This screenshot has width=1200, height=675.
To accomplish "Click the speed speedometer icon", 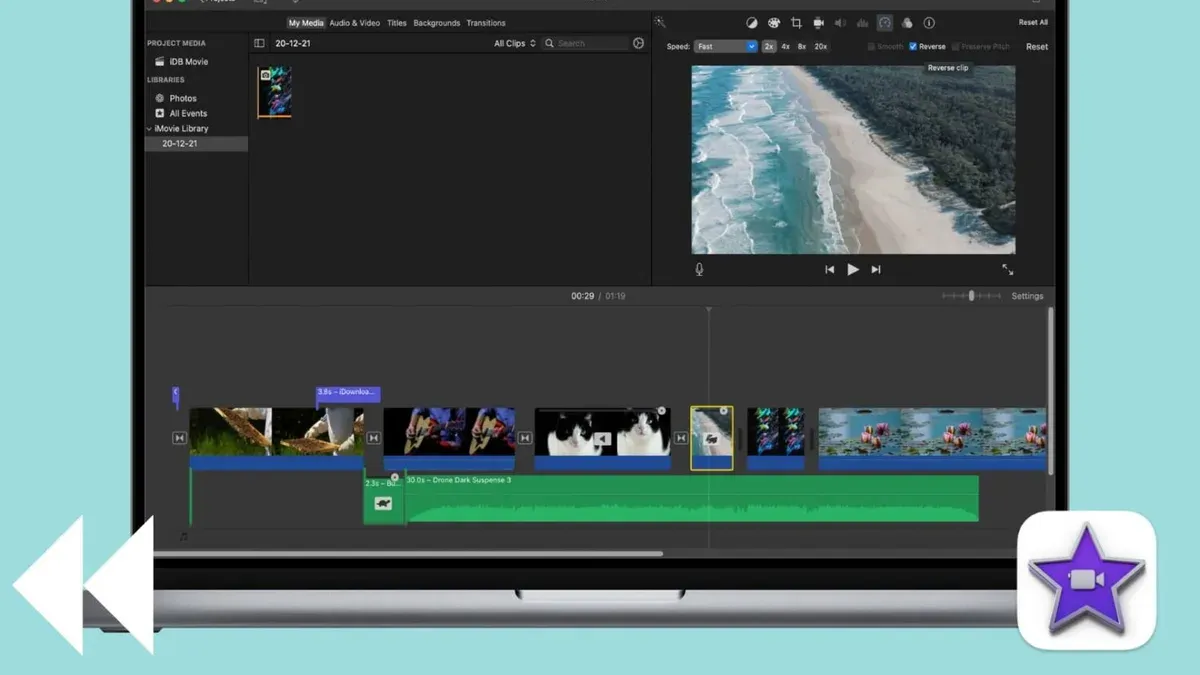I will (885, 22).
